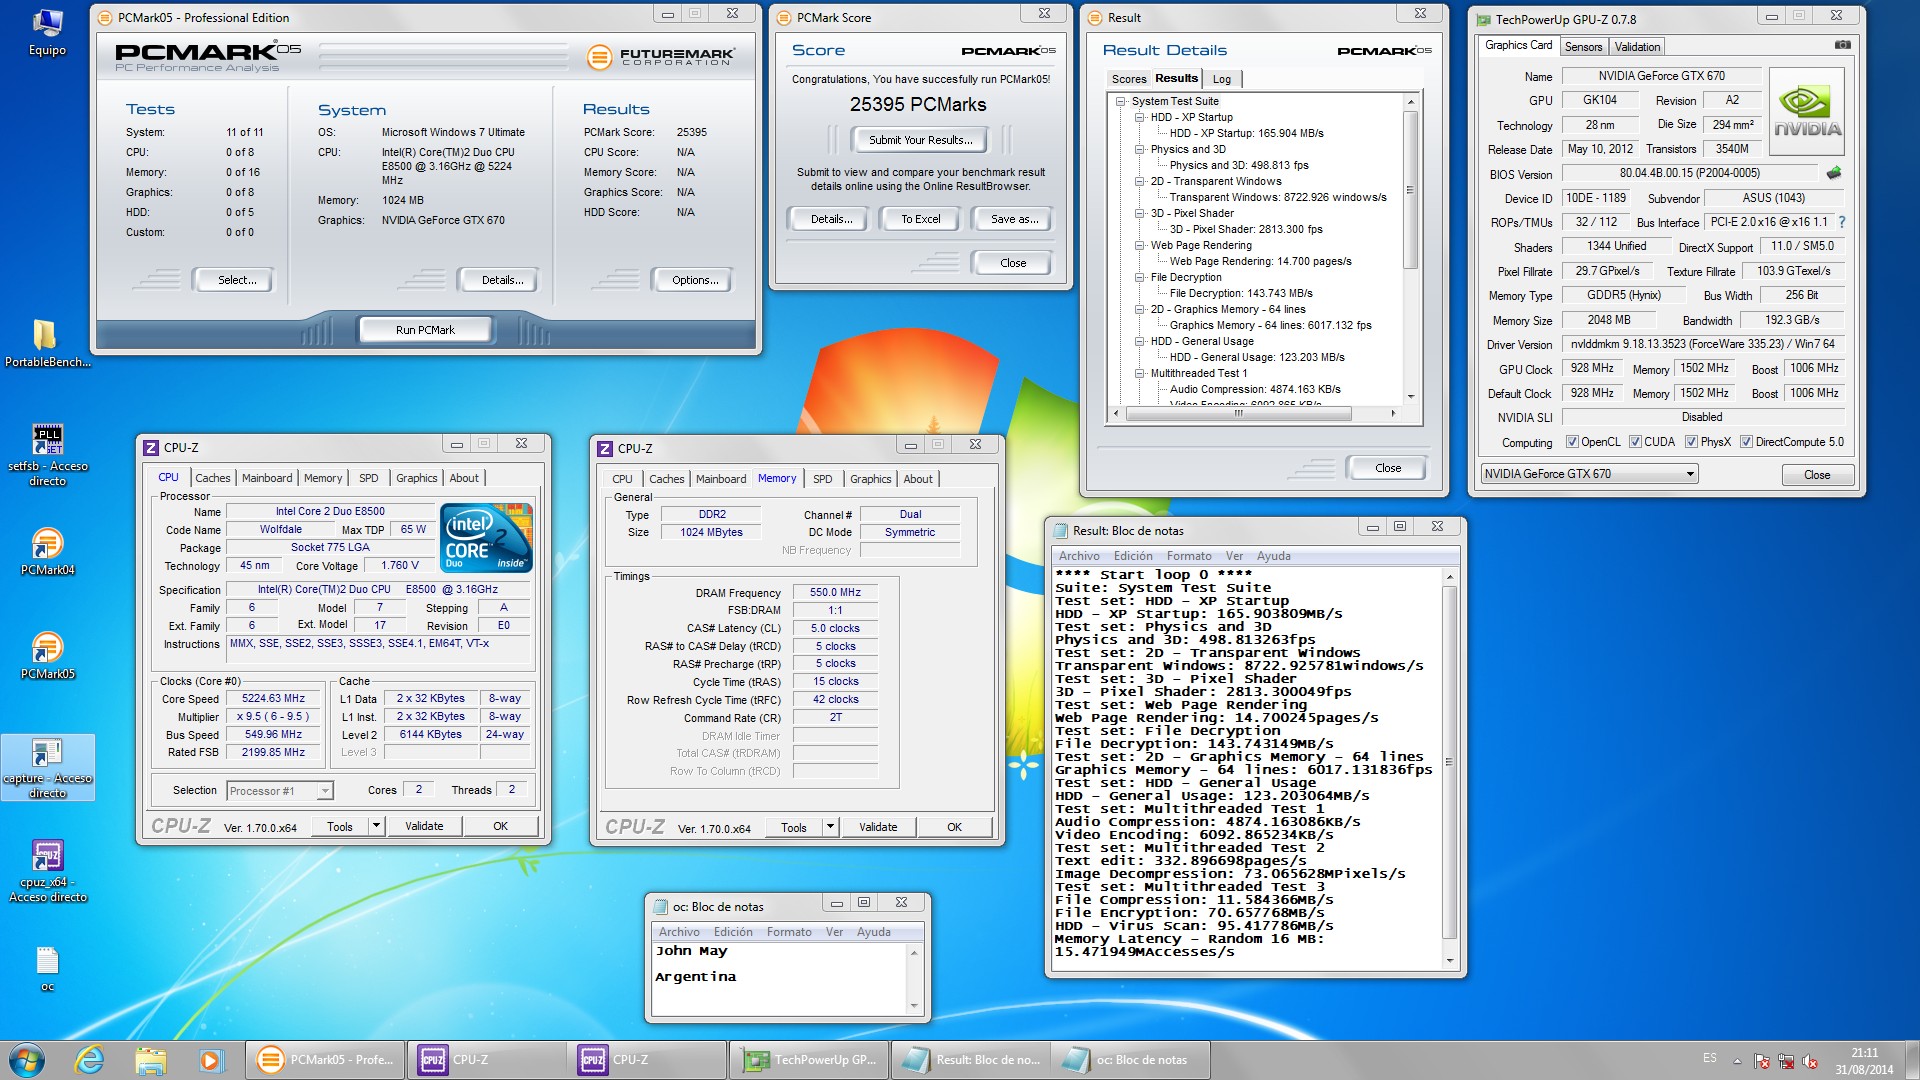Click the volume tray icon
Image resolution: width=1920 pixels, height=1080 pixels.
[1811, 1061]
